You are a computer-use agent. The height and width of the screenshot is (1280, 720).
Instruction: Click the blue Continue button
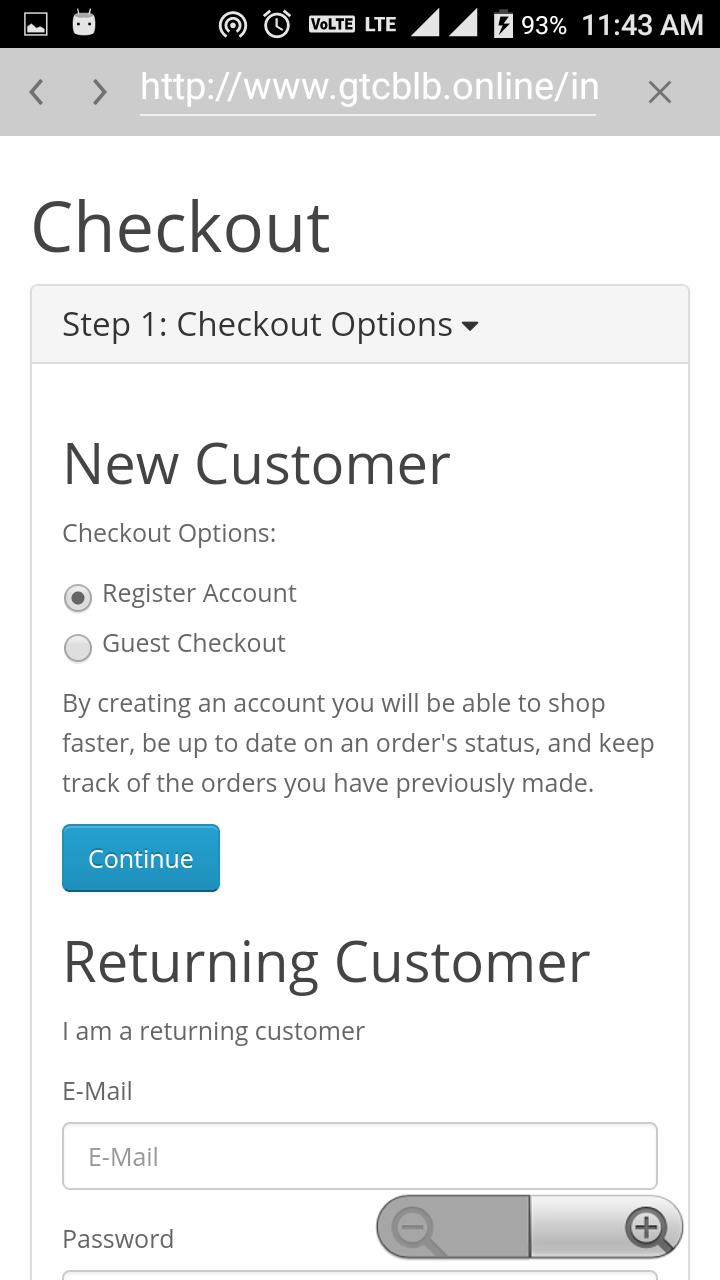[x=141, y=858]
